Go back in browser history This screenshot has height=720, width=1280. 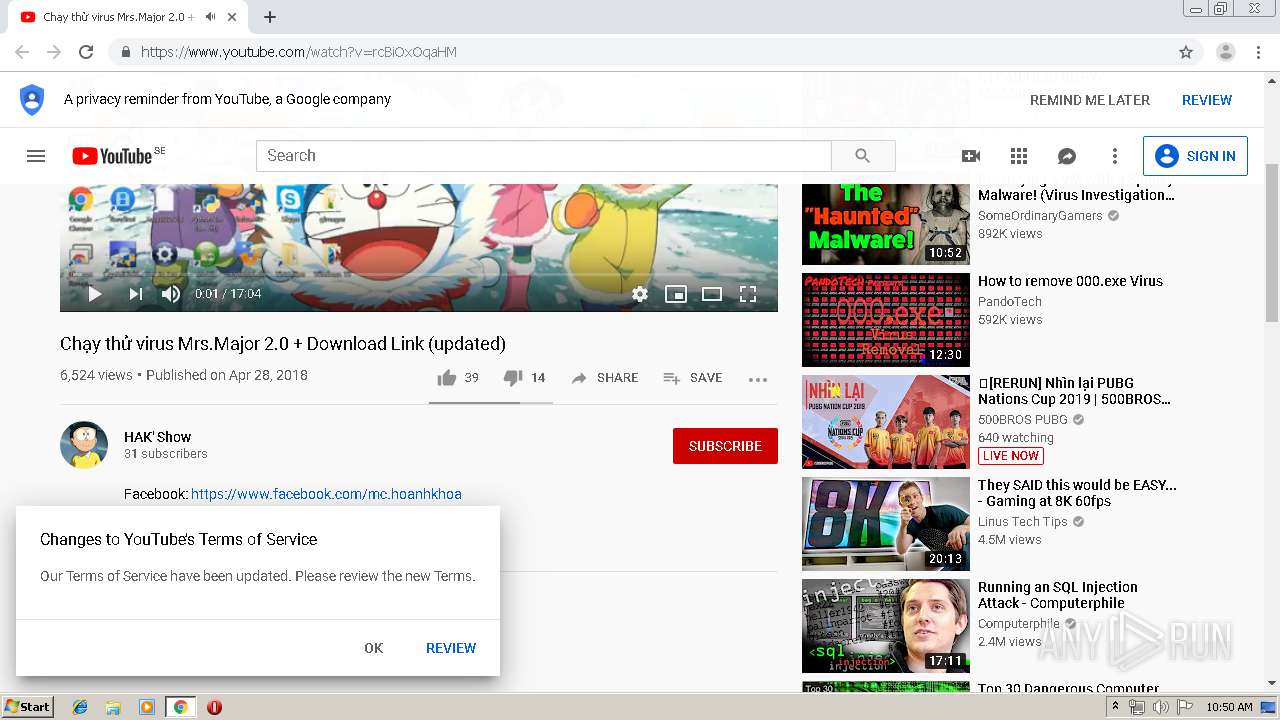pyautogui.click(x=22, y=52)
